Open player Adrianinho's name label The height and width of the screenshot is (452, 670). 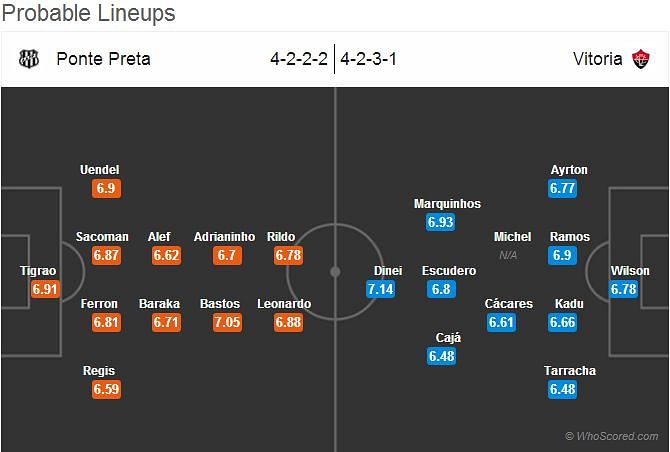(x=224, y=237)
